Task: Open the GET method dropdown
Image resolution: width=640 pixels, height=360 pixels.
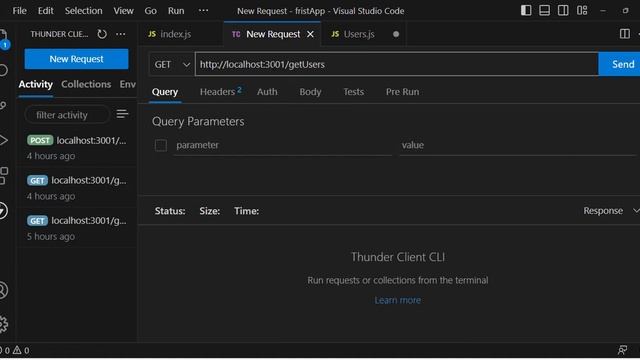Action: (x=171, y=64)
